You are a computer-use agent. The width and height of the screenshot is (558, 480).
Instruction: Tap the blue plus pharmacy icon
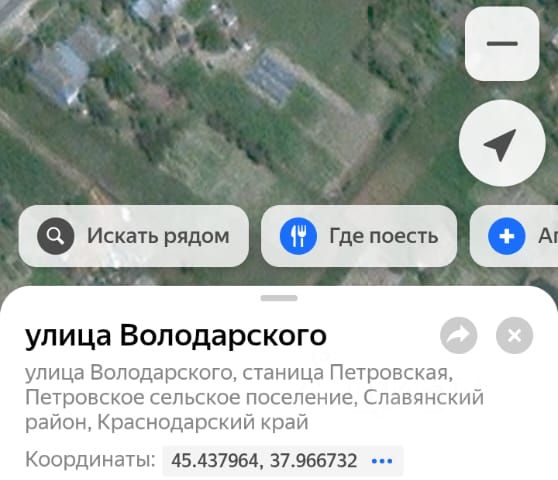click(506, 236)
